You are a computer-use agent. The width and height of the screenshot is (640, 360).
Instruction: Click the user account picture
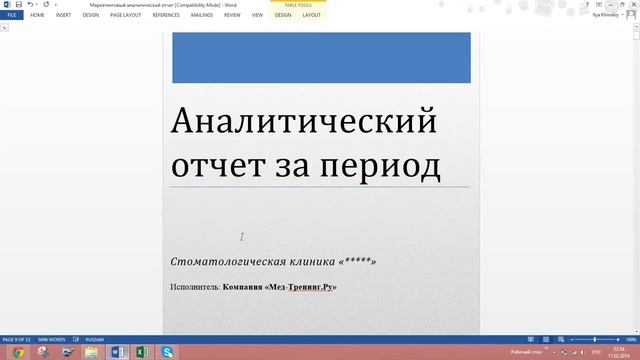pyautogui.click(x=631, y=15)
